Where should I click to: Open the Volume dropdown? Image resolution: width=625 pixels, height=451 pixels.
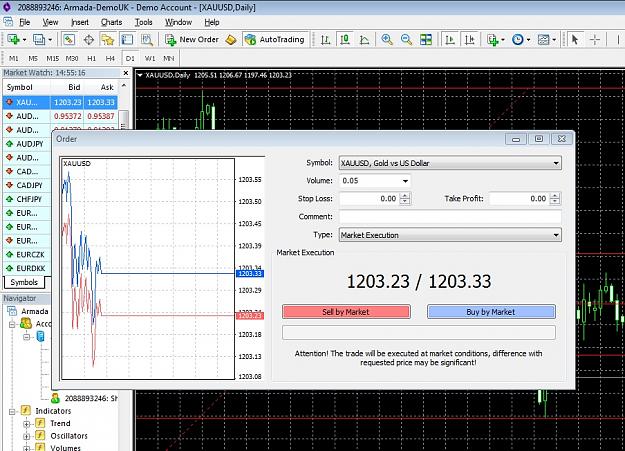pyautogui.click(x=405, y=181)
